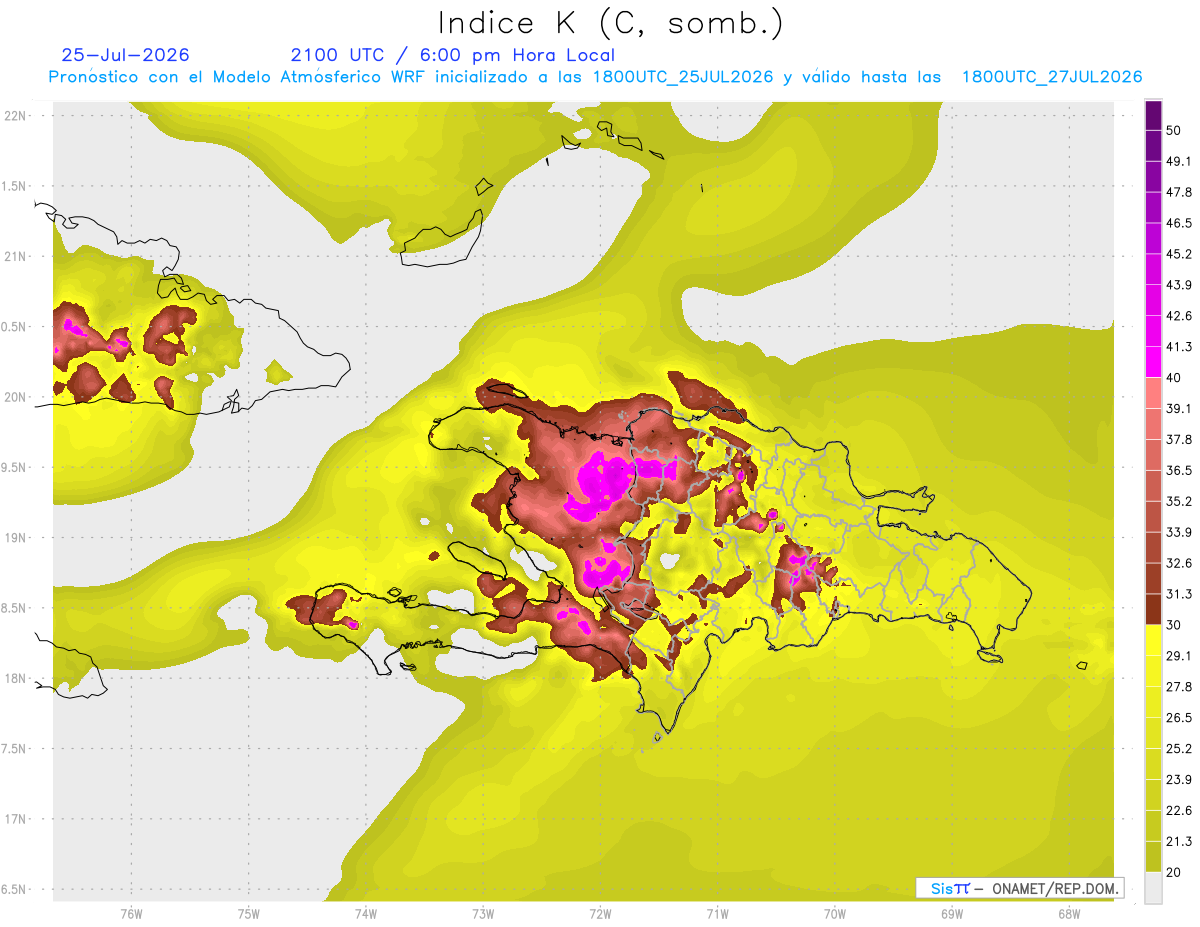This screenshot has height=927, width=1200.
Task: Click the "40" value on the color scale
Action: [x=1176, y=378]
